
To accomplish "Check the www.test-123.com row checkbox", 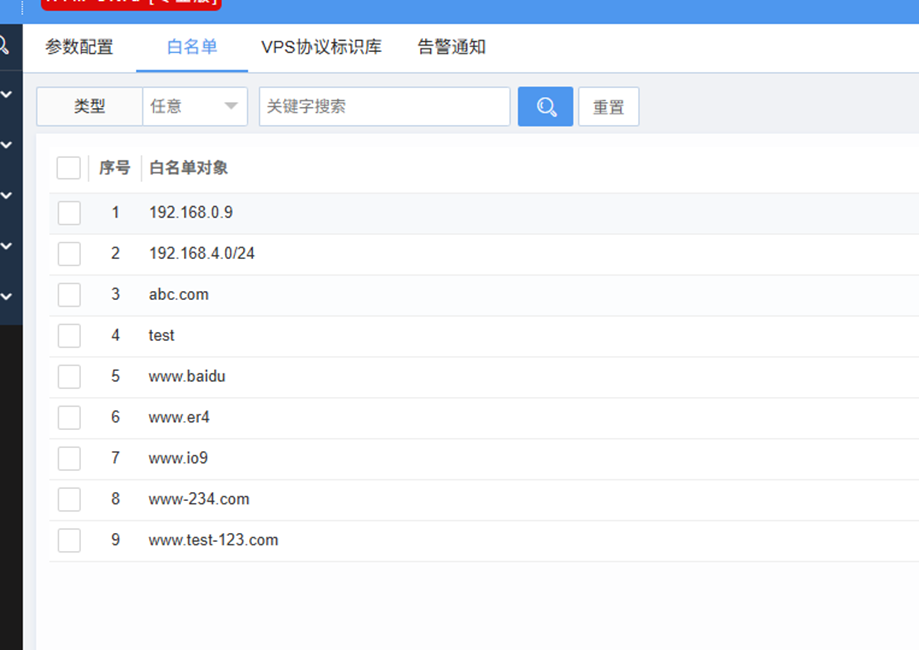I will [69, 540].
